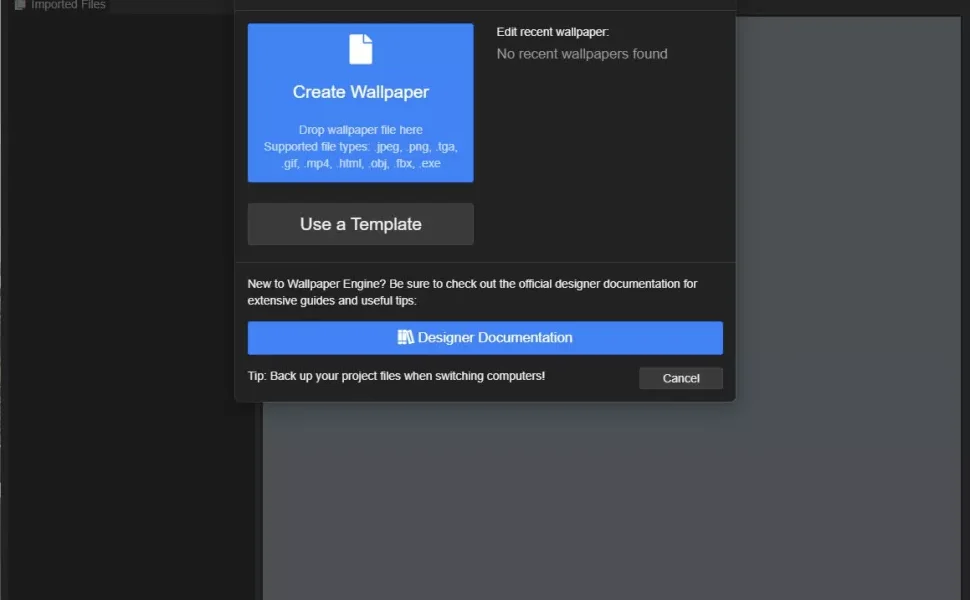Click the backup project files tip text
Viewport: 970px width, 600px height.
coord(396,376)
